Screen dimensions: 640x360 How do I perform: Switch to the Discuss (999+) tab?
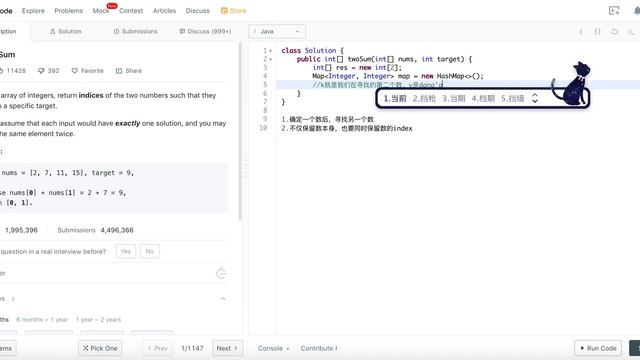pyautogui.click(x=205, y=31)
